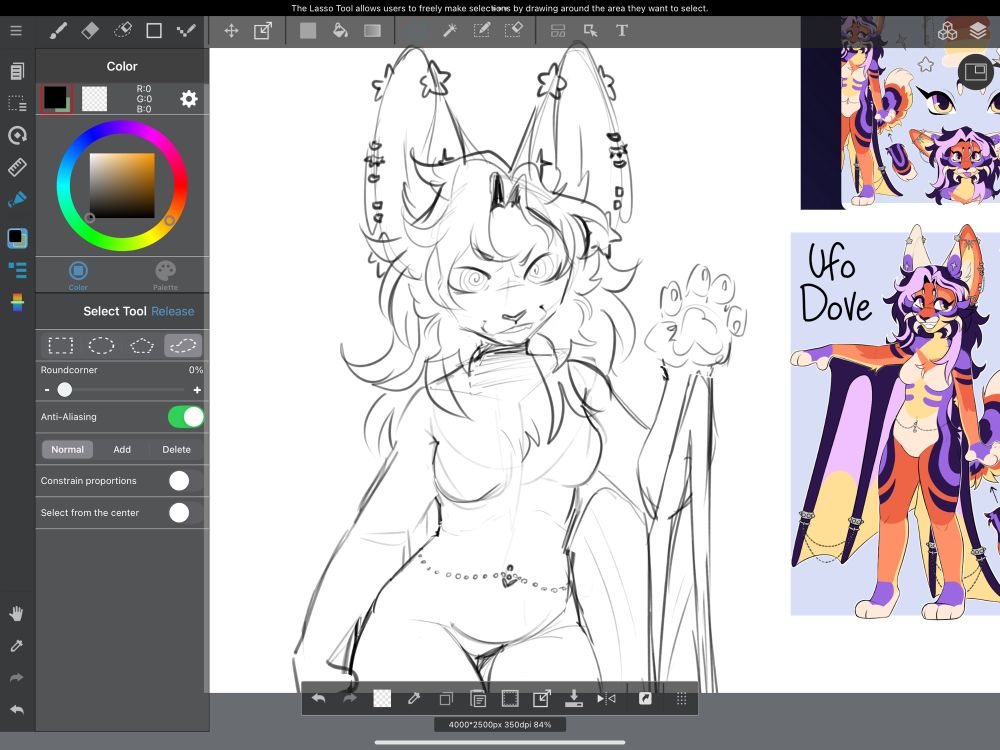Save canvas from bottom bar
Screen dimensions: 1000x750
point(573,698)
